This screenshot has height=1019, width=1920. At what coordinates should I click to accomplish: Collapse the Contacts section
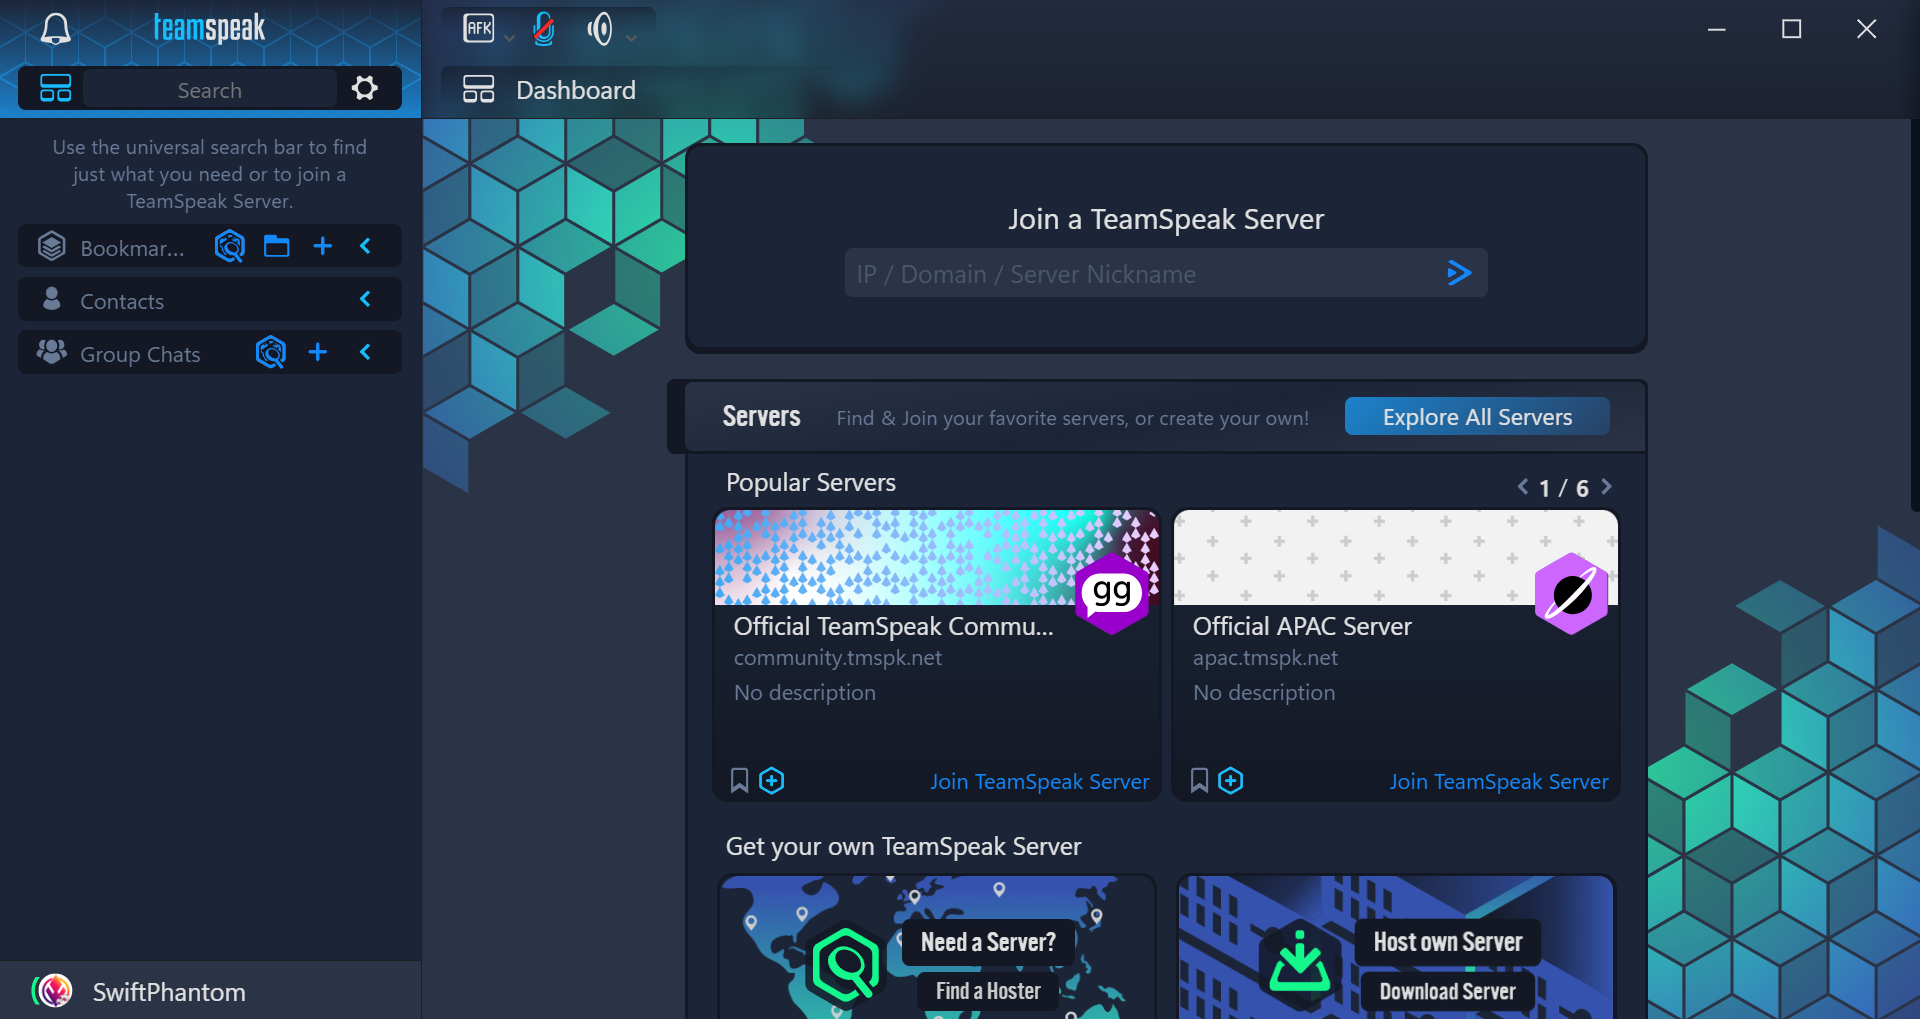coord(365,299)
